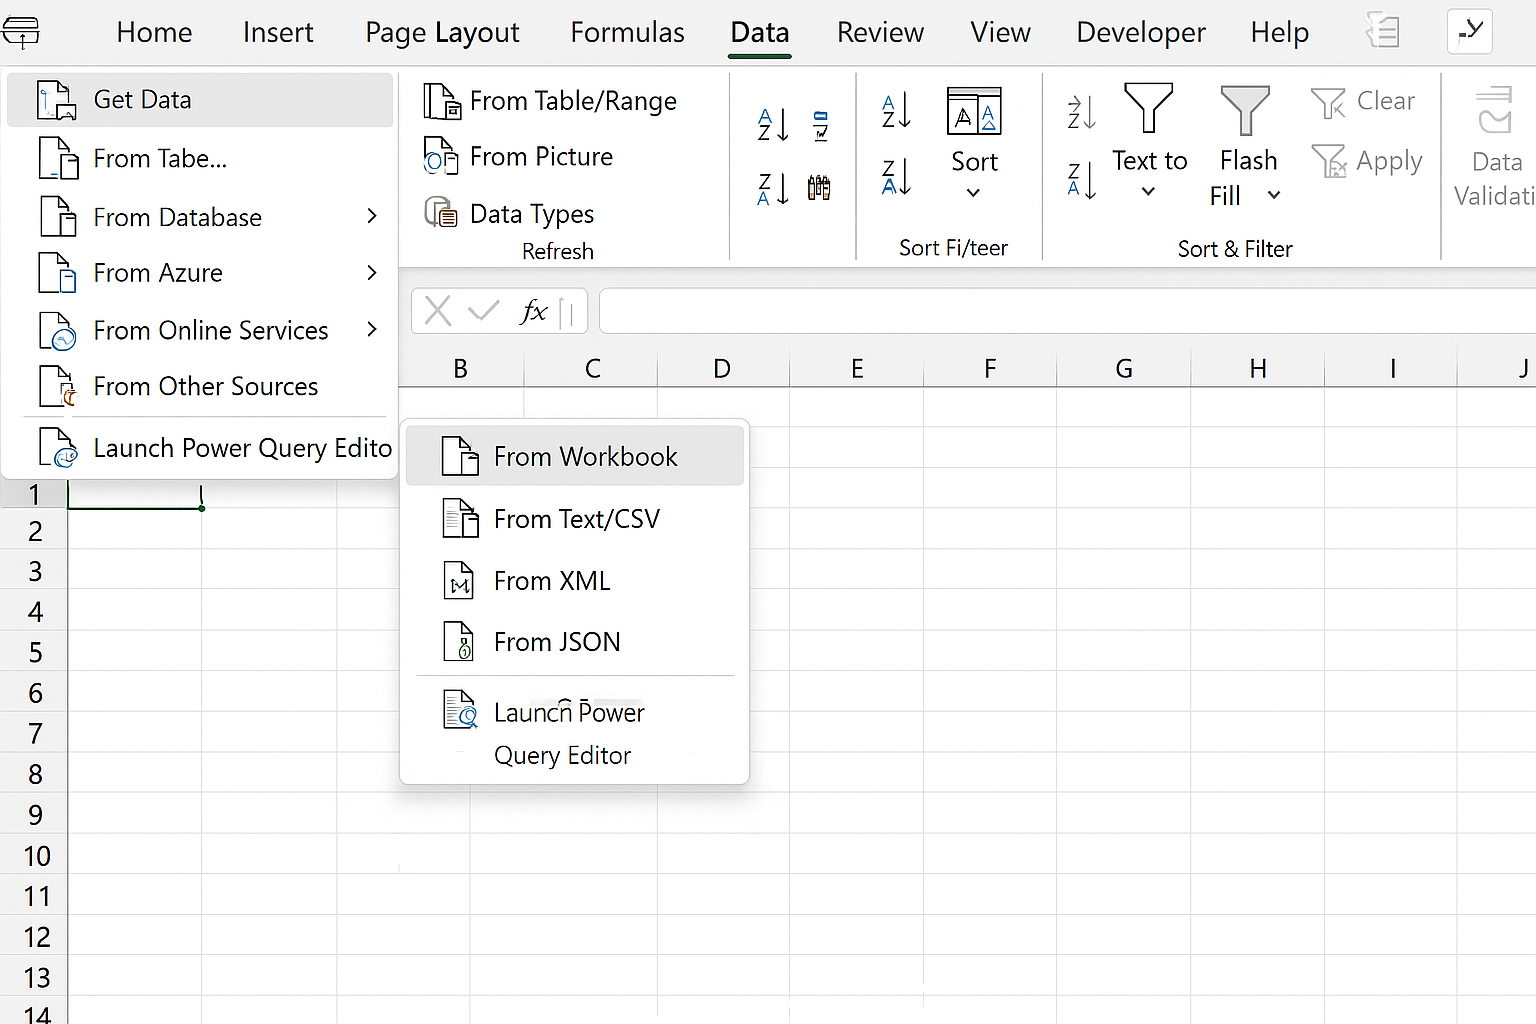Select column C header
This screenshot has width=1536, height=1024.
(592, 369)
